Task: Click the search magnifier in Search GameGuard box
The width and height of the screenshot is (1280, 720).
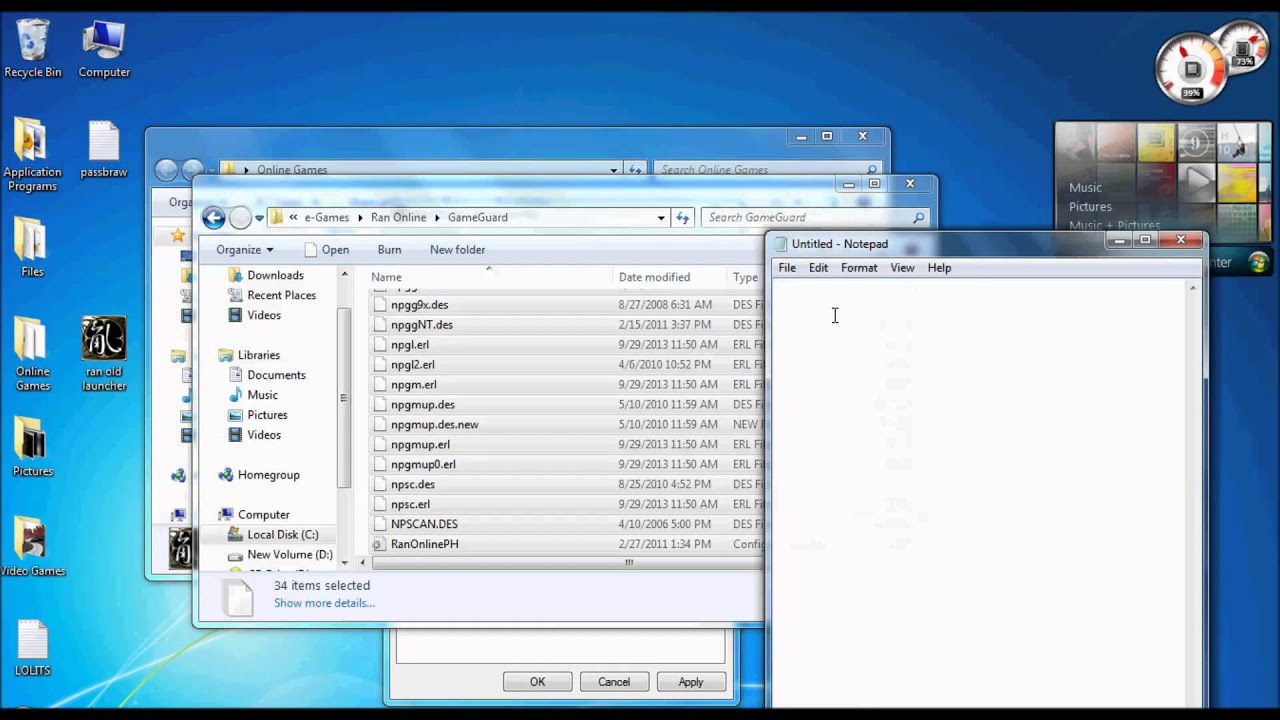Action: pyautogui.click(x=918, y=217)
